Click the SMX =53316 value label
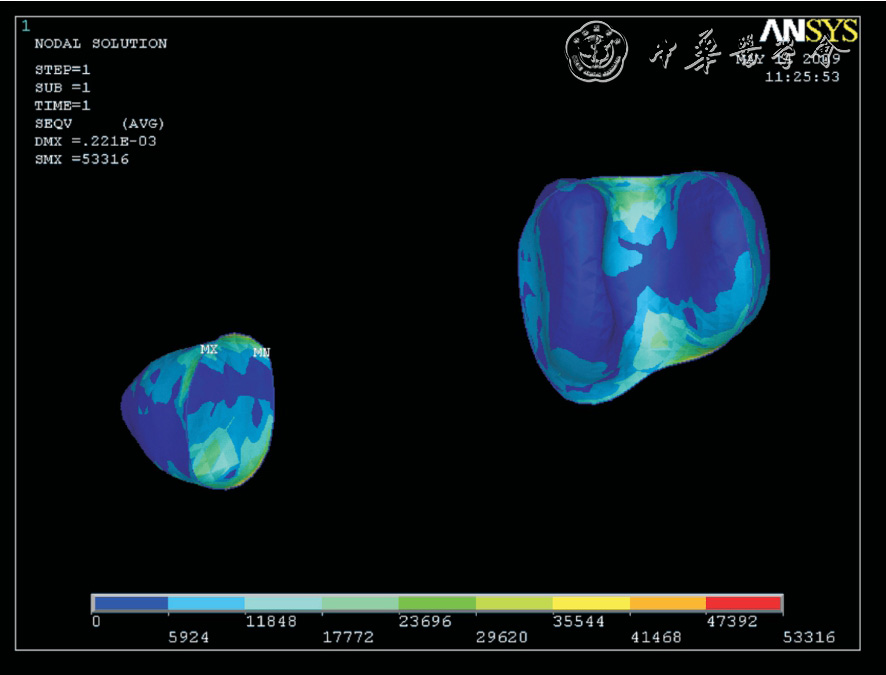 coord(81,159)
